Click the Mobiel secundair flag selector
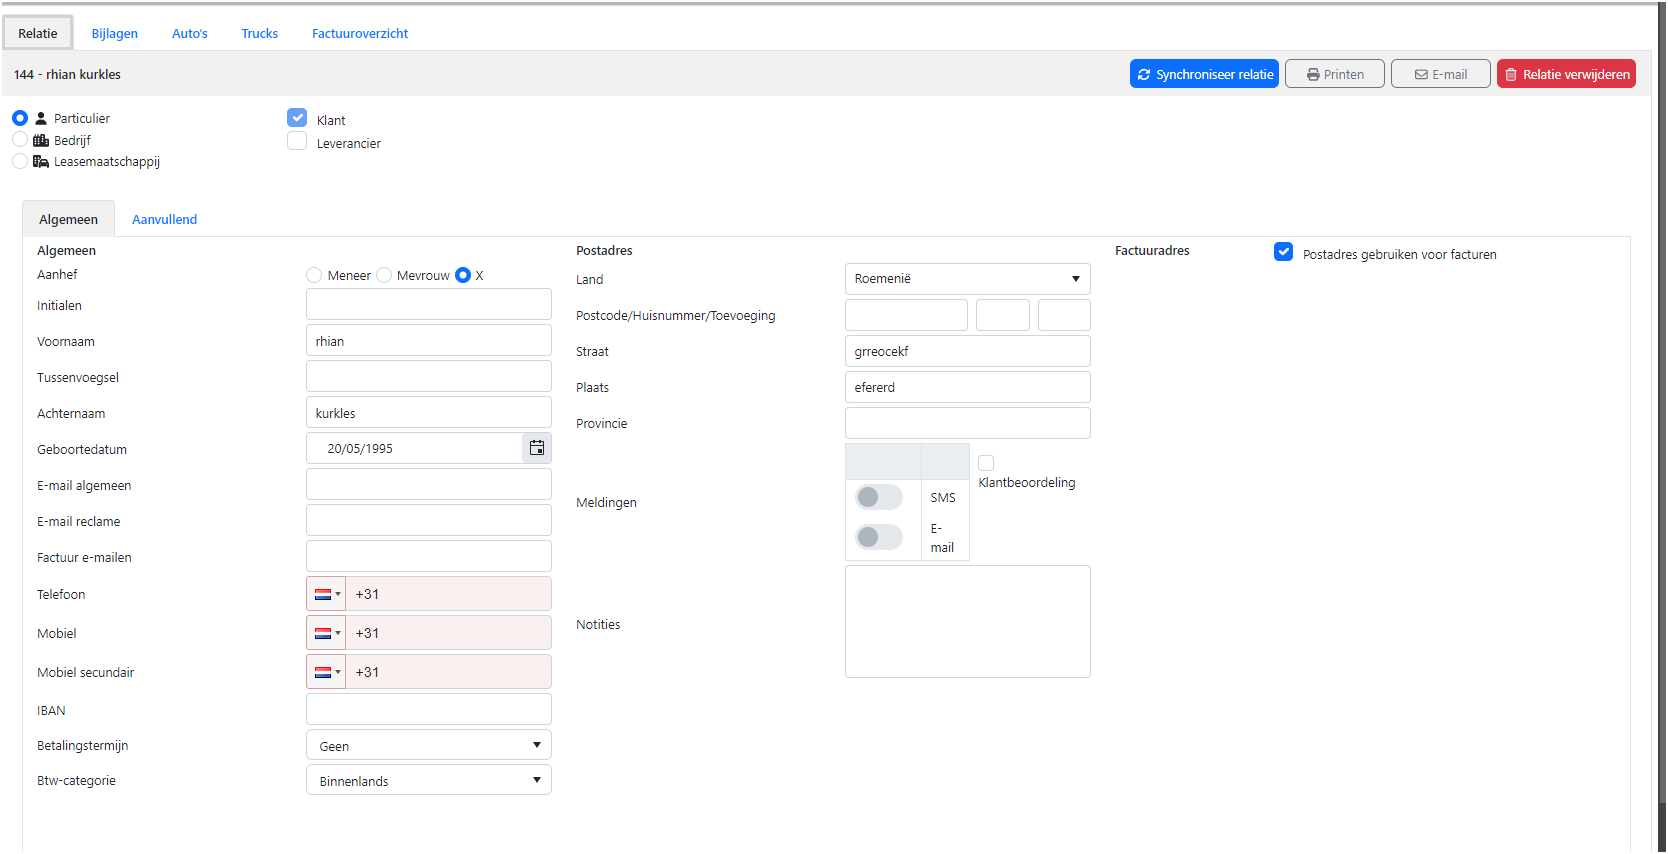Viewport: 1668px width, 854px height. (327, 672)
